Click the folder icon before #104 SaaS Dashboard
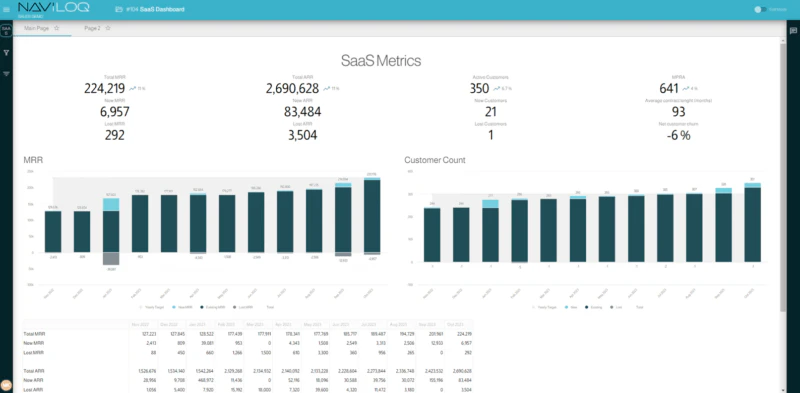 (x=119, y=9)
